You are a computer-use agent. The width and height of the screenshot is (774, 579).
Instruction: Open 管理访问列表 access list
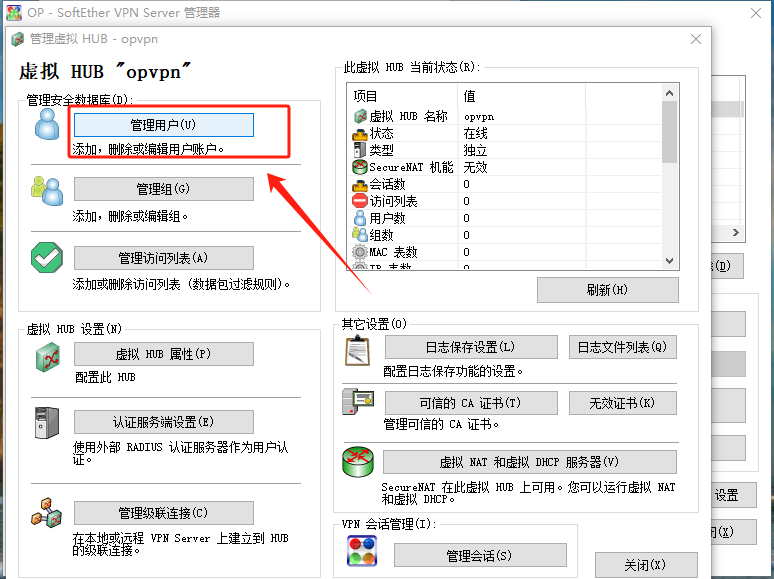pos(163,258)
